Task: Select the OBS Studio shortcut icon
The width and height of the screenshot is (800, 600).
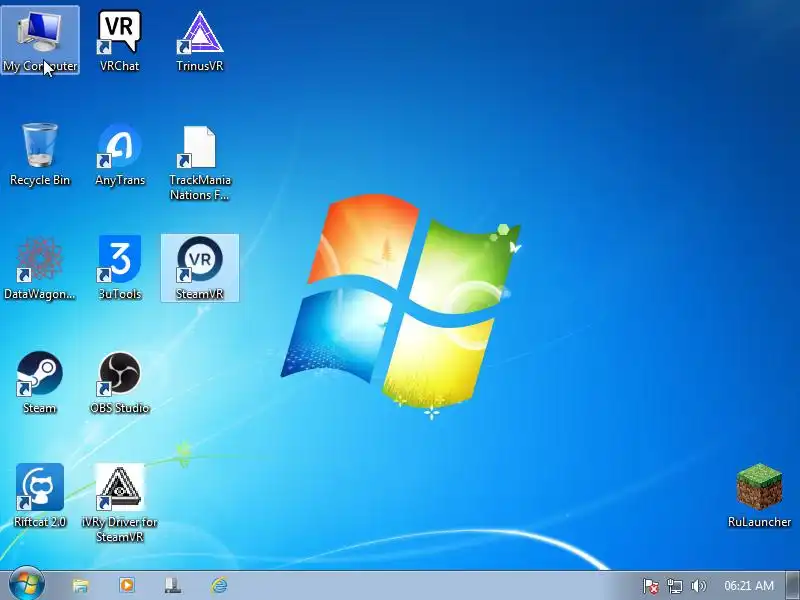Action: (119, 373)
